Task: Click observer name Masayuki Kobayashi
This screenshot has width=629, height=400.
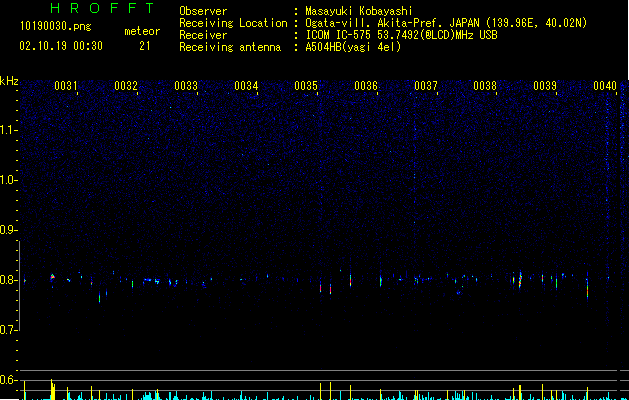Action: pos(359,11)
